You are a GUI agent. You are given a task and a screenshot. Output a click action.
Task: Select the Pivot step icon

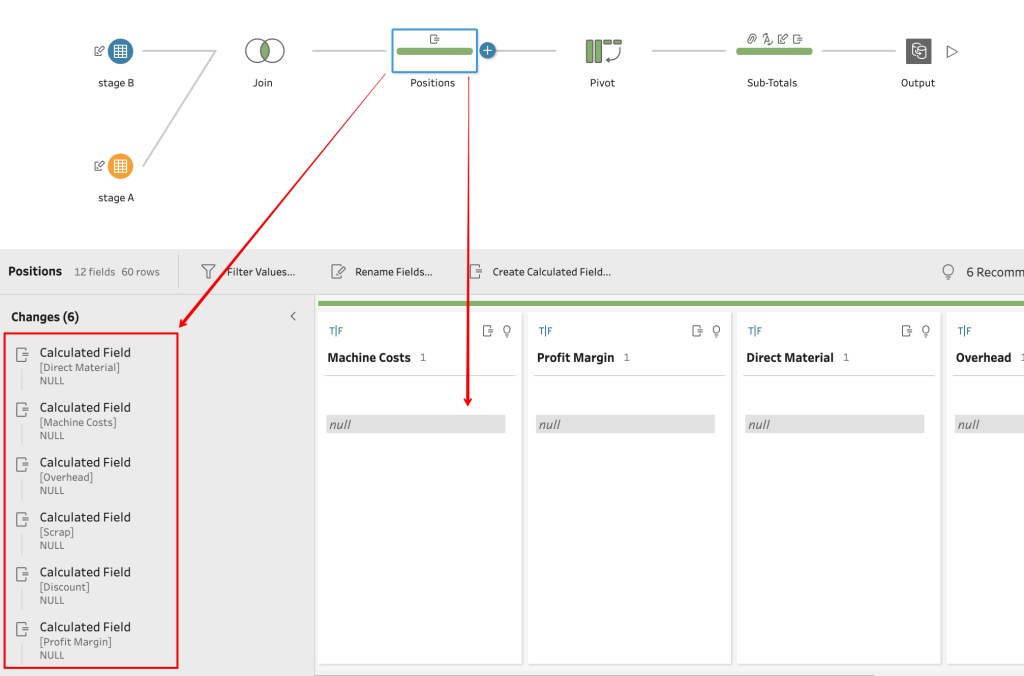603,50
